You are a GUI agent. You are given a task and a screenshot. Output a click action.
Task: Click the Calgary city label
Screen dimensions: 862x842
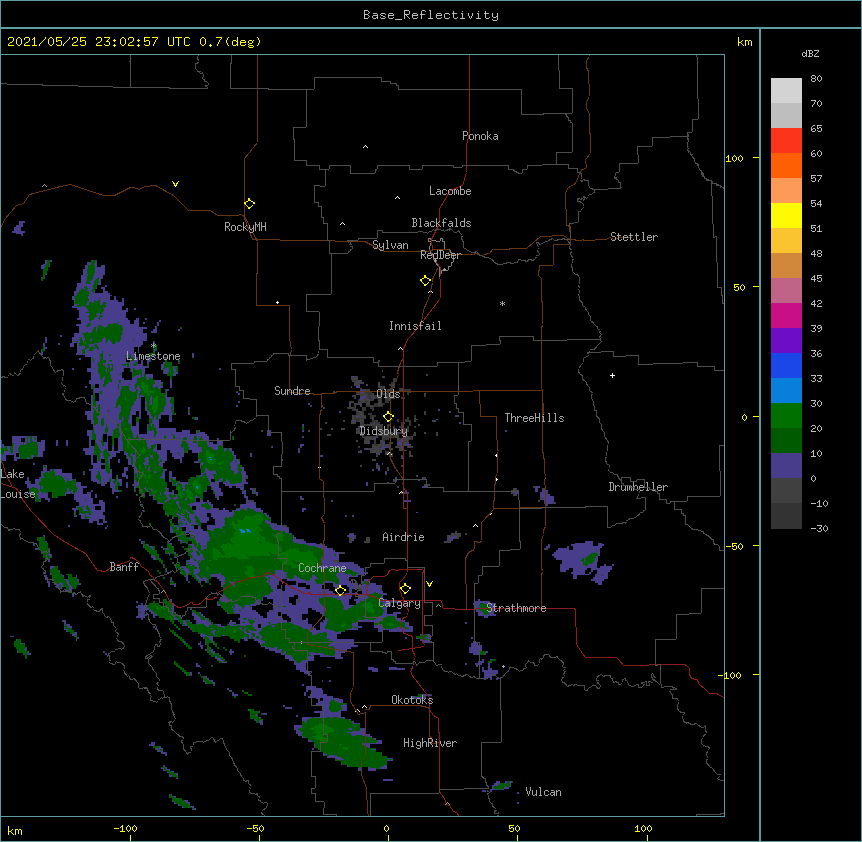(x=400, y=603)
